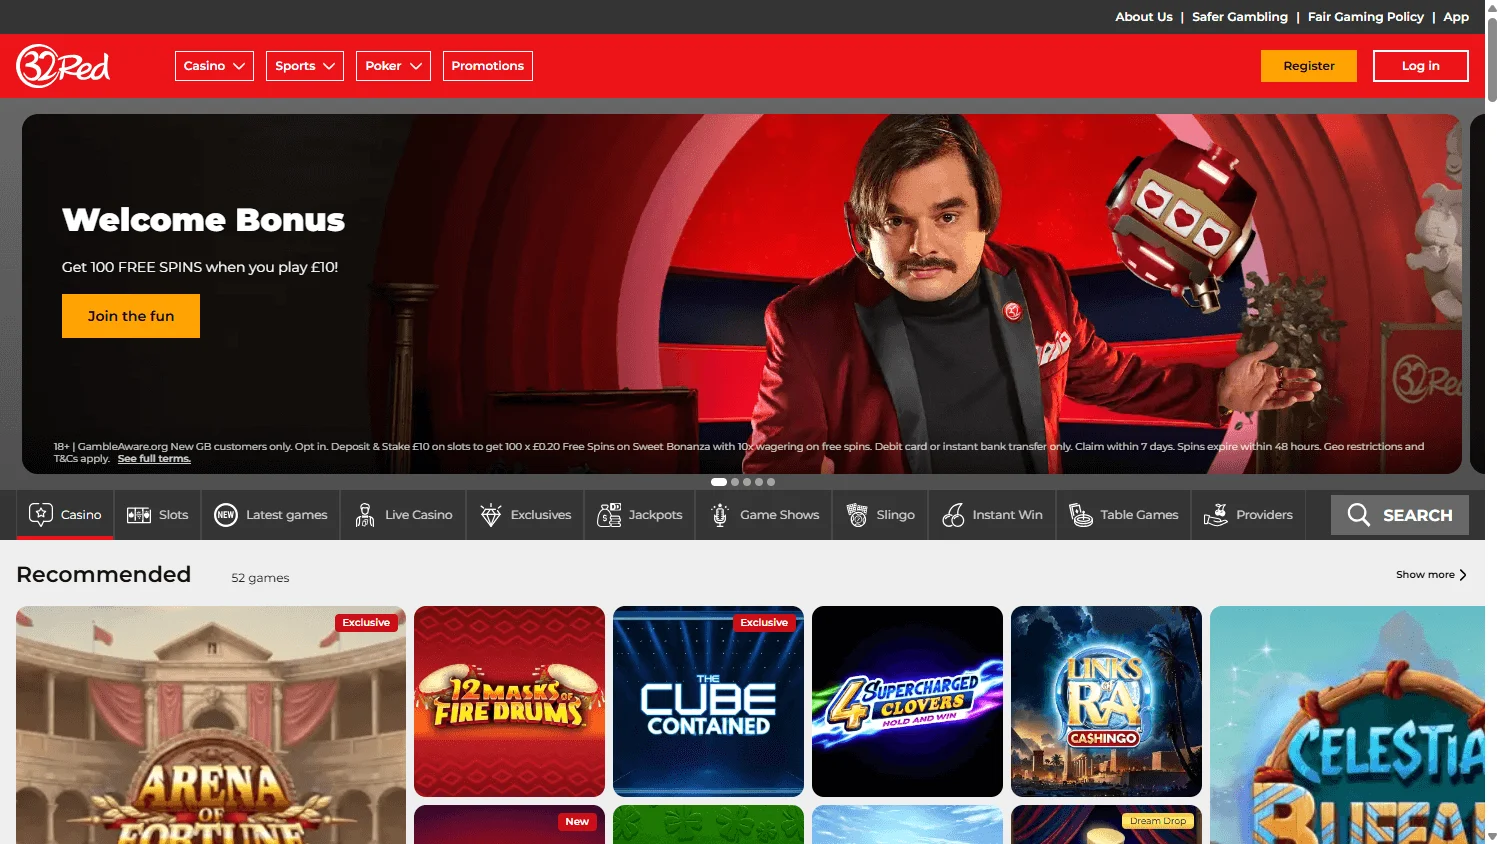Select the Exclusives diamond icon
1500x844 pixels.
[x=491, y=515]
